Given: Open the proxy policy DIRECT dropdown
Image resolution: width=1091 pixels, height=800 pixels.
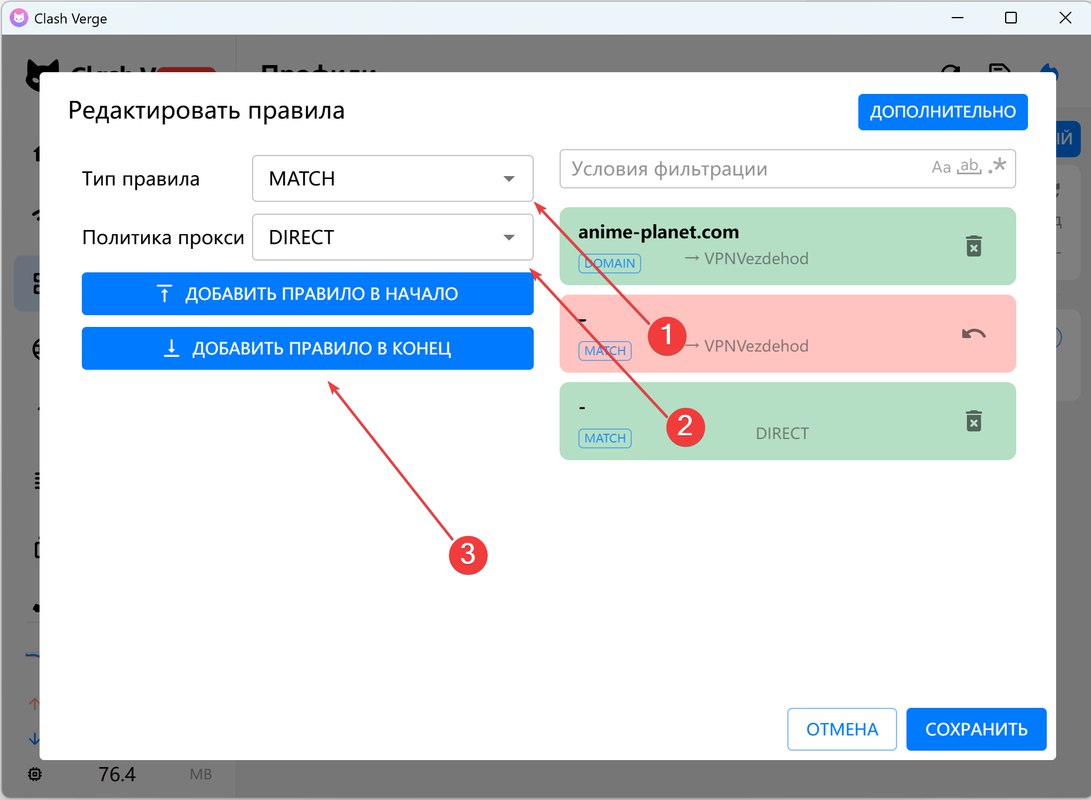Looking at the screenshot, I should pos(392,237).
